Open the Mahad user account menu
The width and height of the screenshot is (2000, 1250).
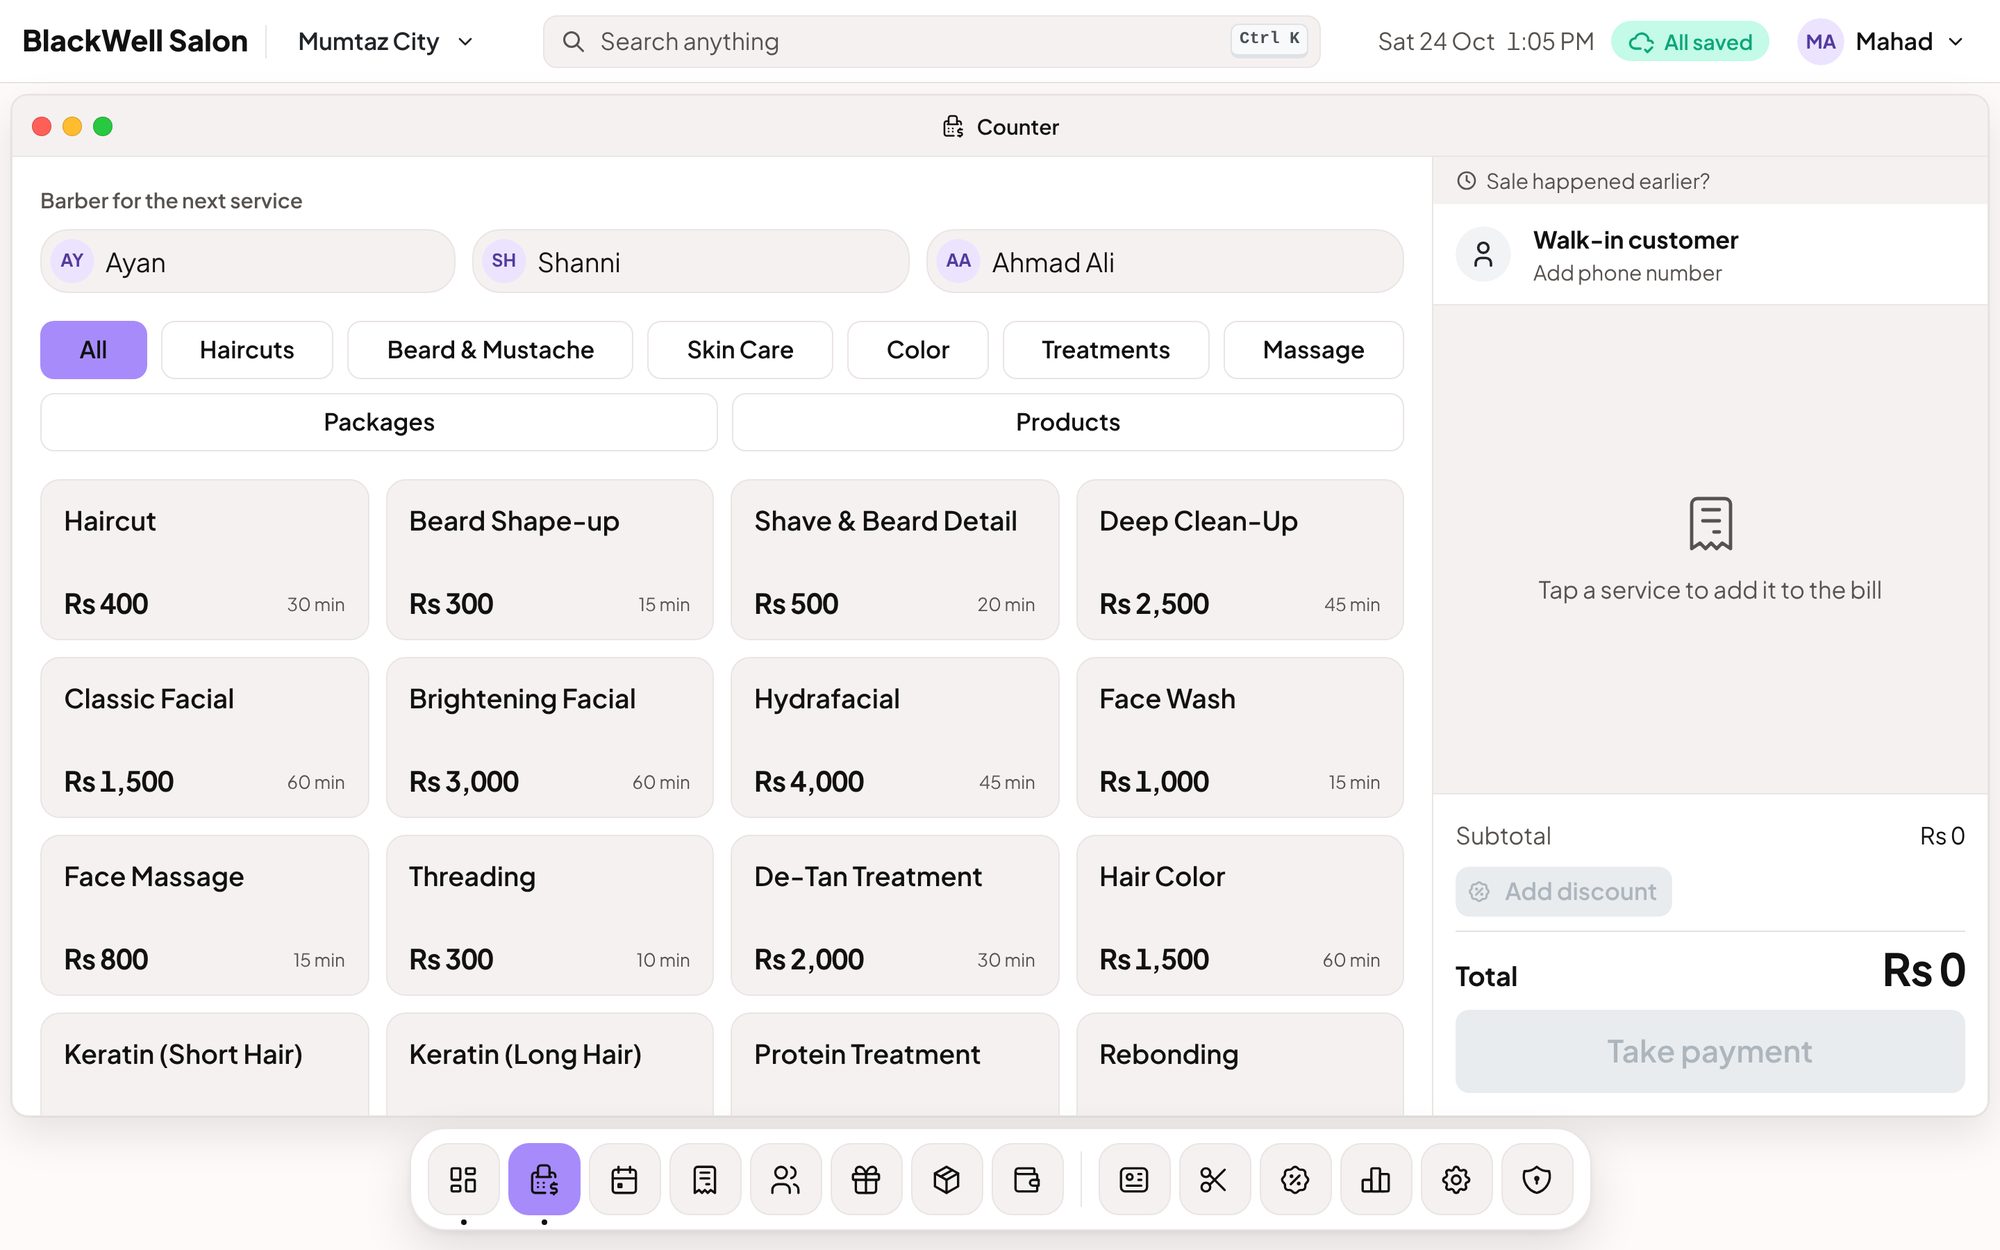1882,41
